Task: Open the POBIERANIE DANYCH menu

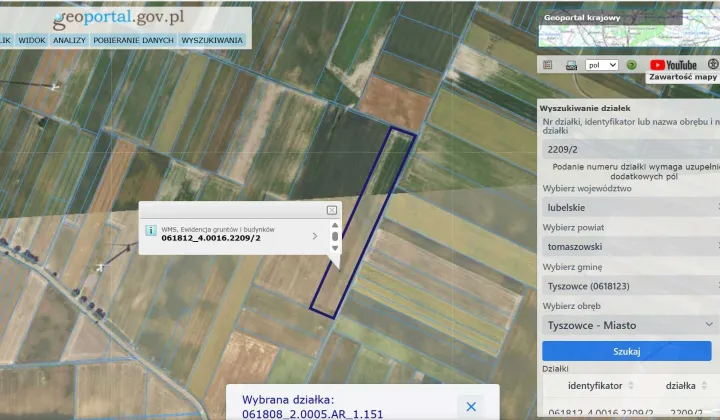Action: tap(133, 40)
